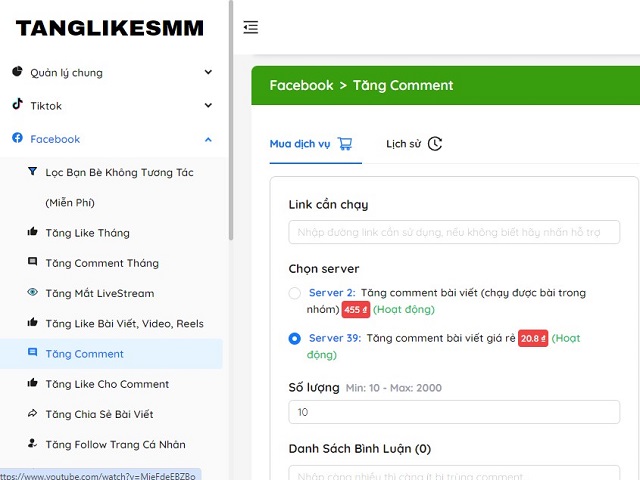Viewport: 640px width, 480px height.
Task: Click the Facebook logo icon in sidebar
Action: click(17, 138)
